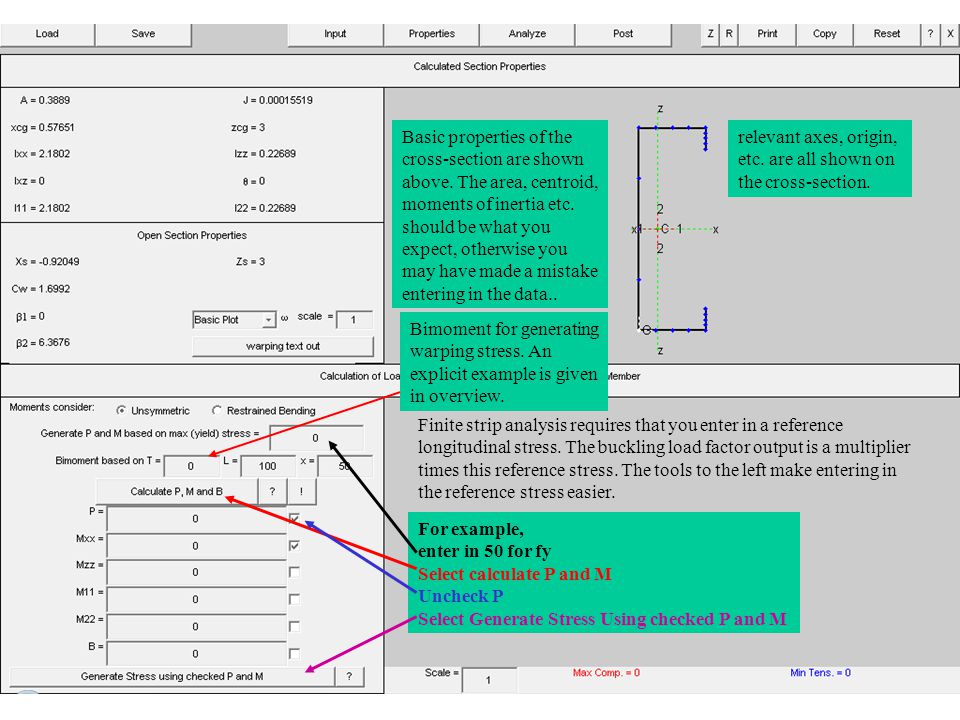
Task: Switch to the Analyze tab
Action: pos(527,34)
